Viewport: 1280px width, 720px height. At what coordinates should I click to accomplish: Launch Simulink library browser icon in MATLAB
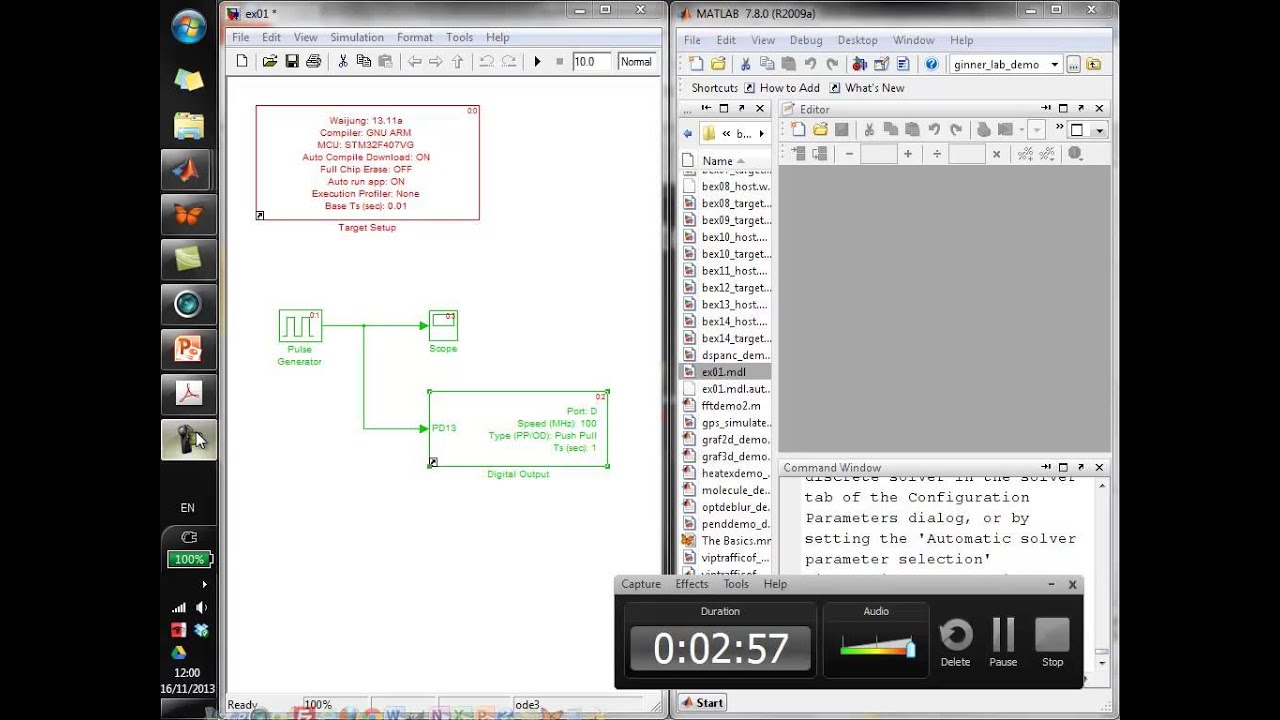(x=859, y=64)
